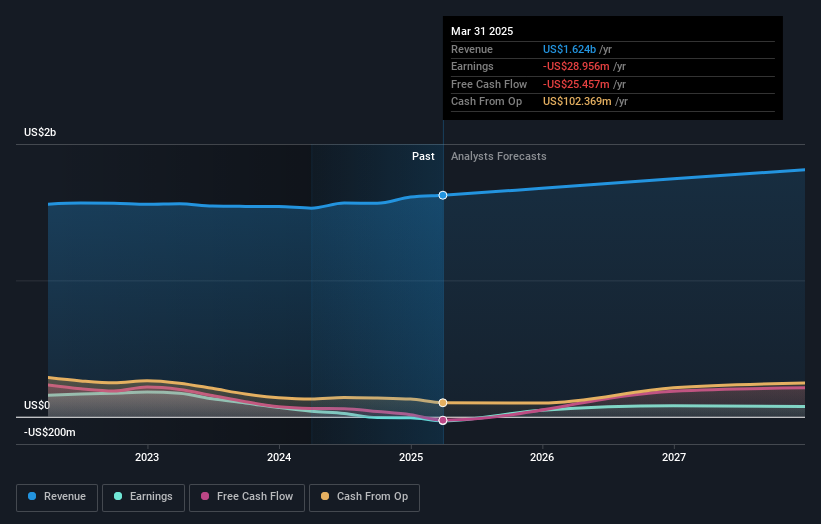Click the Mar 31 2025 tooltip date

pyautogui.click(x=482, y=31)
